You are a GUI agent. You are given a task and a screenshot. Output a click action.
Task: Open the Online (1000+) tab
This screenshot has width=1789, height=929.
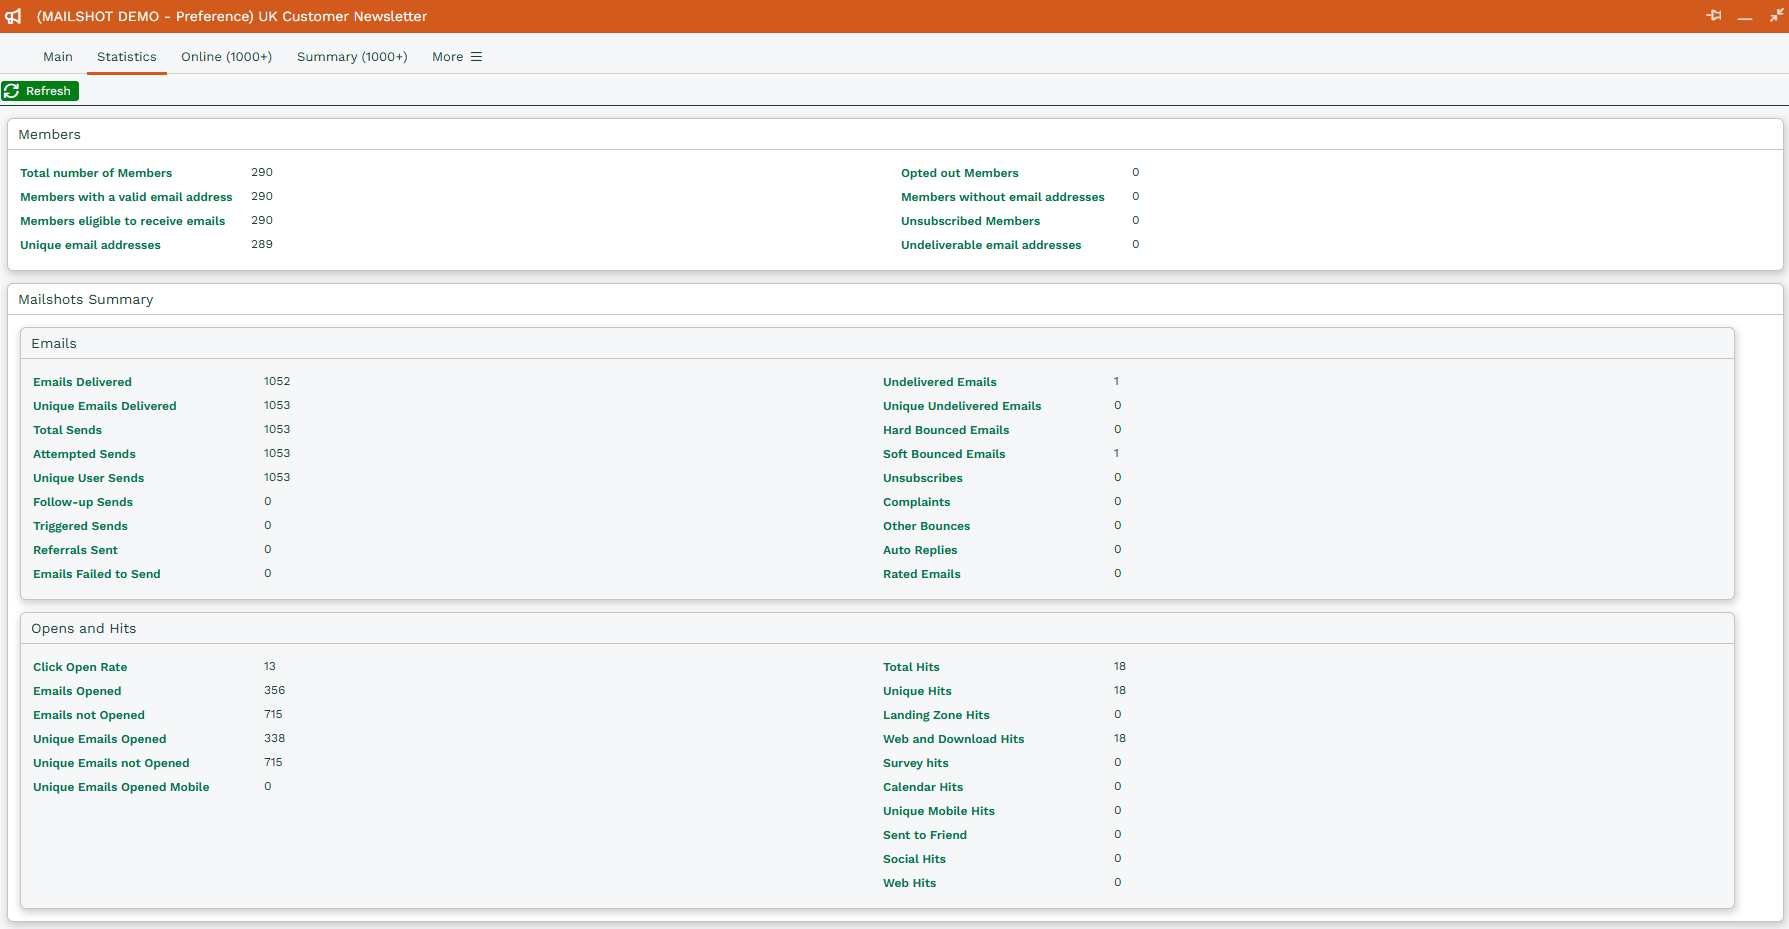226,57
